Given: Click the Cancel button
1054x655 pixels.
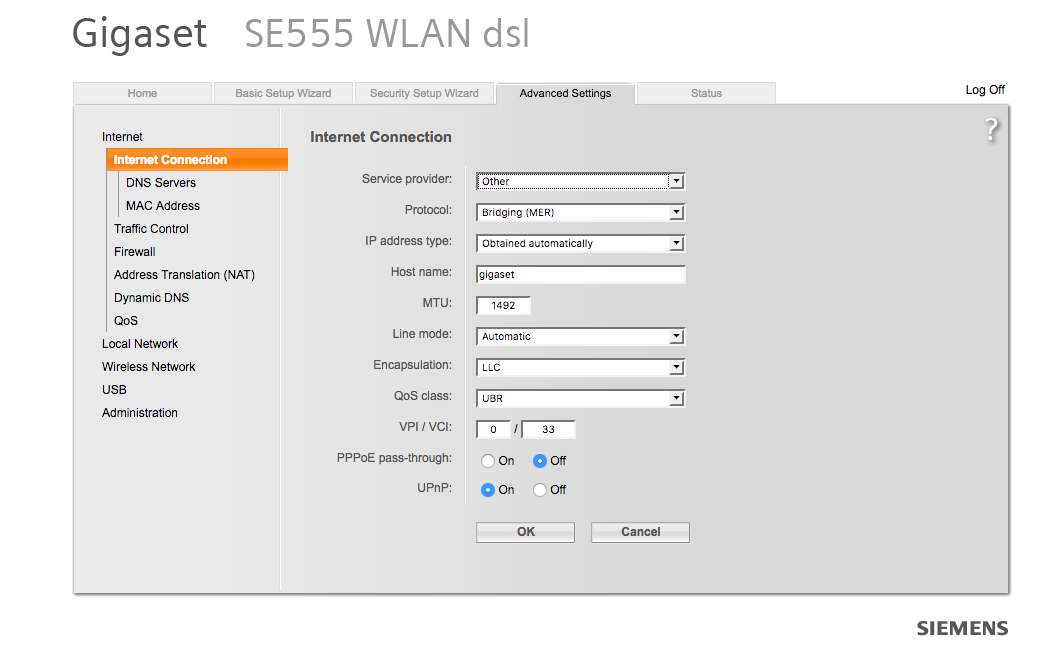Looking at the screenshot, I should 640,532.
